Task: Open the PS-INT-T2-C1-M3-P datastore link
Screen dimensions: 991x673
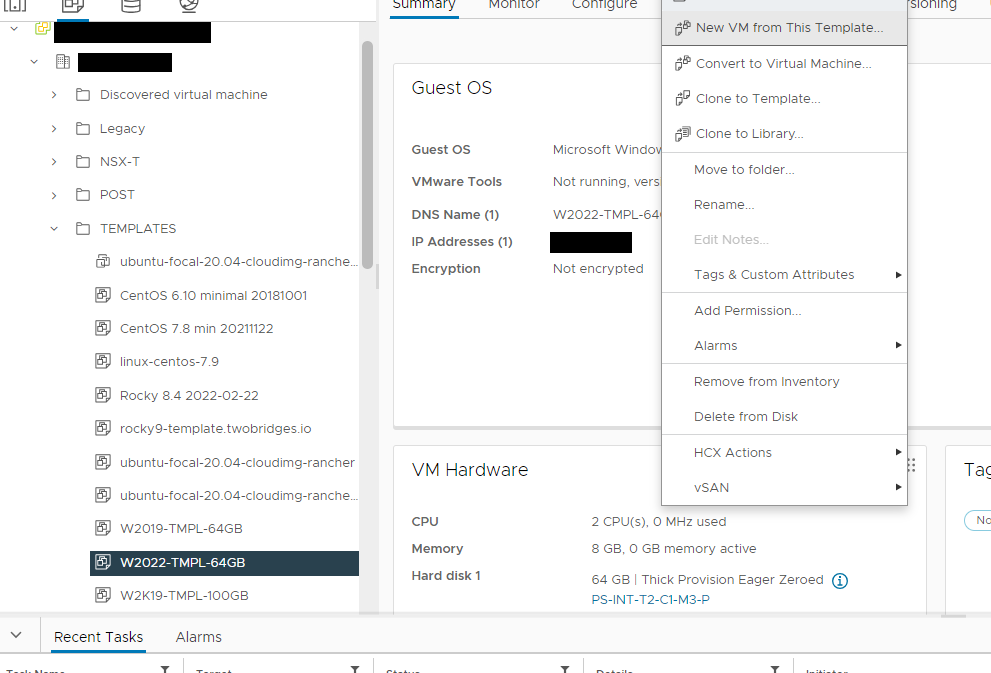Action: [650, 600]
